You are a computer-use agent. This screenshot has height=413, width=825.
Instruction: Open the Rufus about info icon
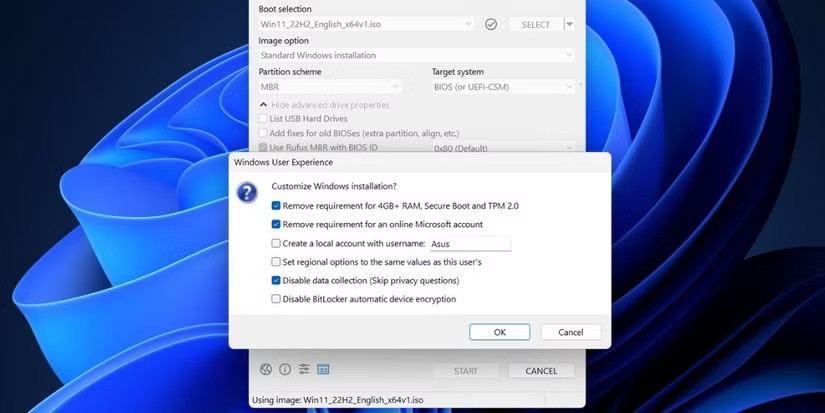point(285,369)
